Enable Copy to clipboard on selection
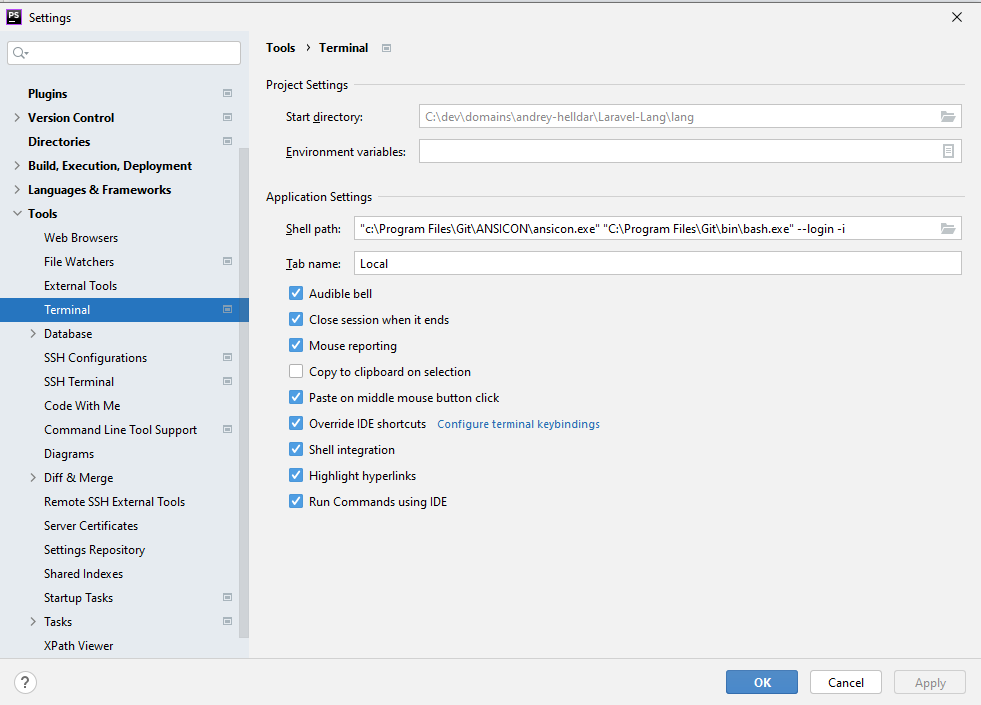981x705 pixels. [x=296, y=371]
